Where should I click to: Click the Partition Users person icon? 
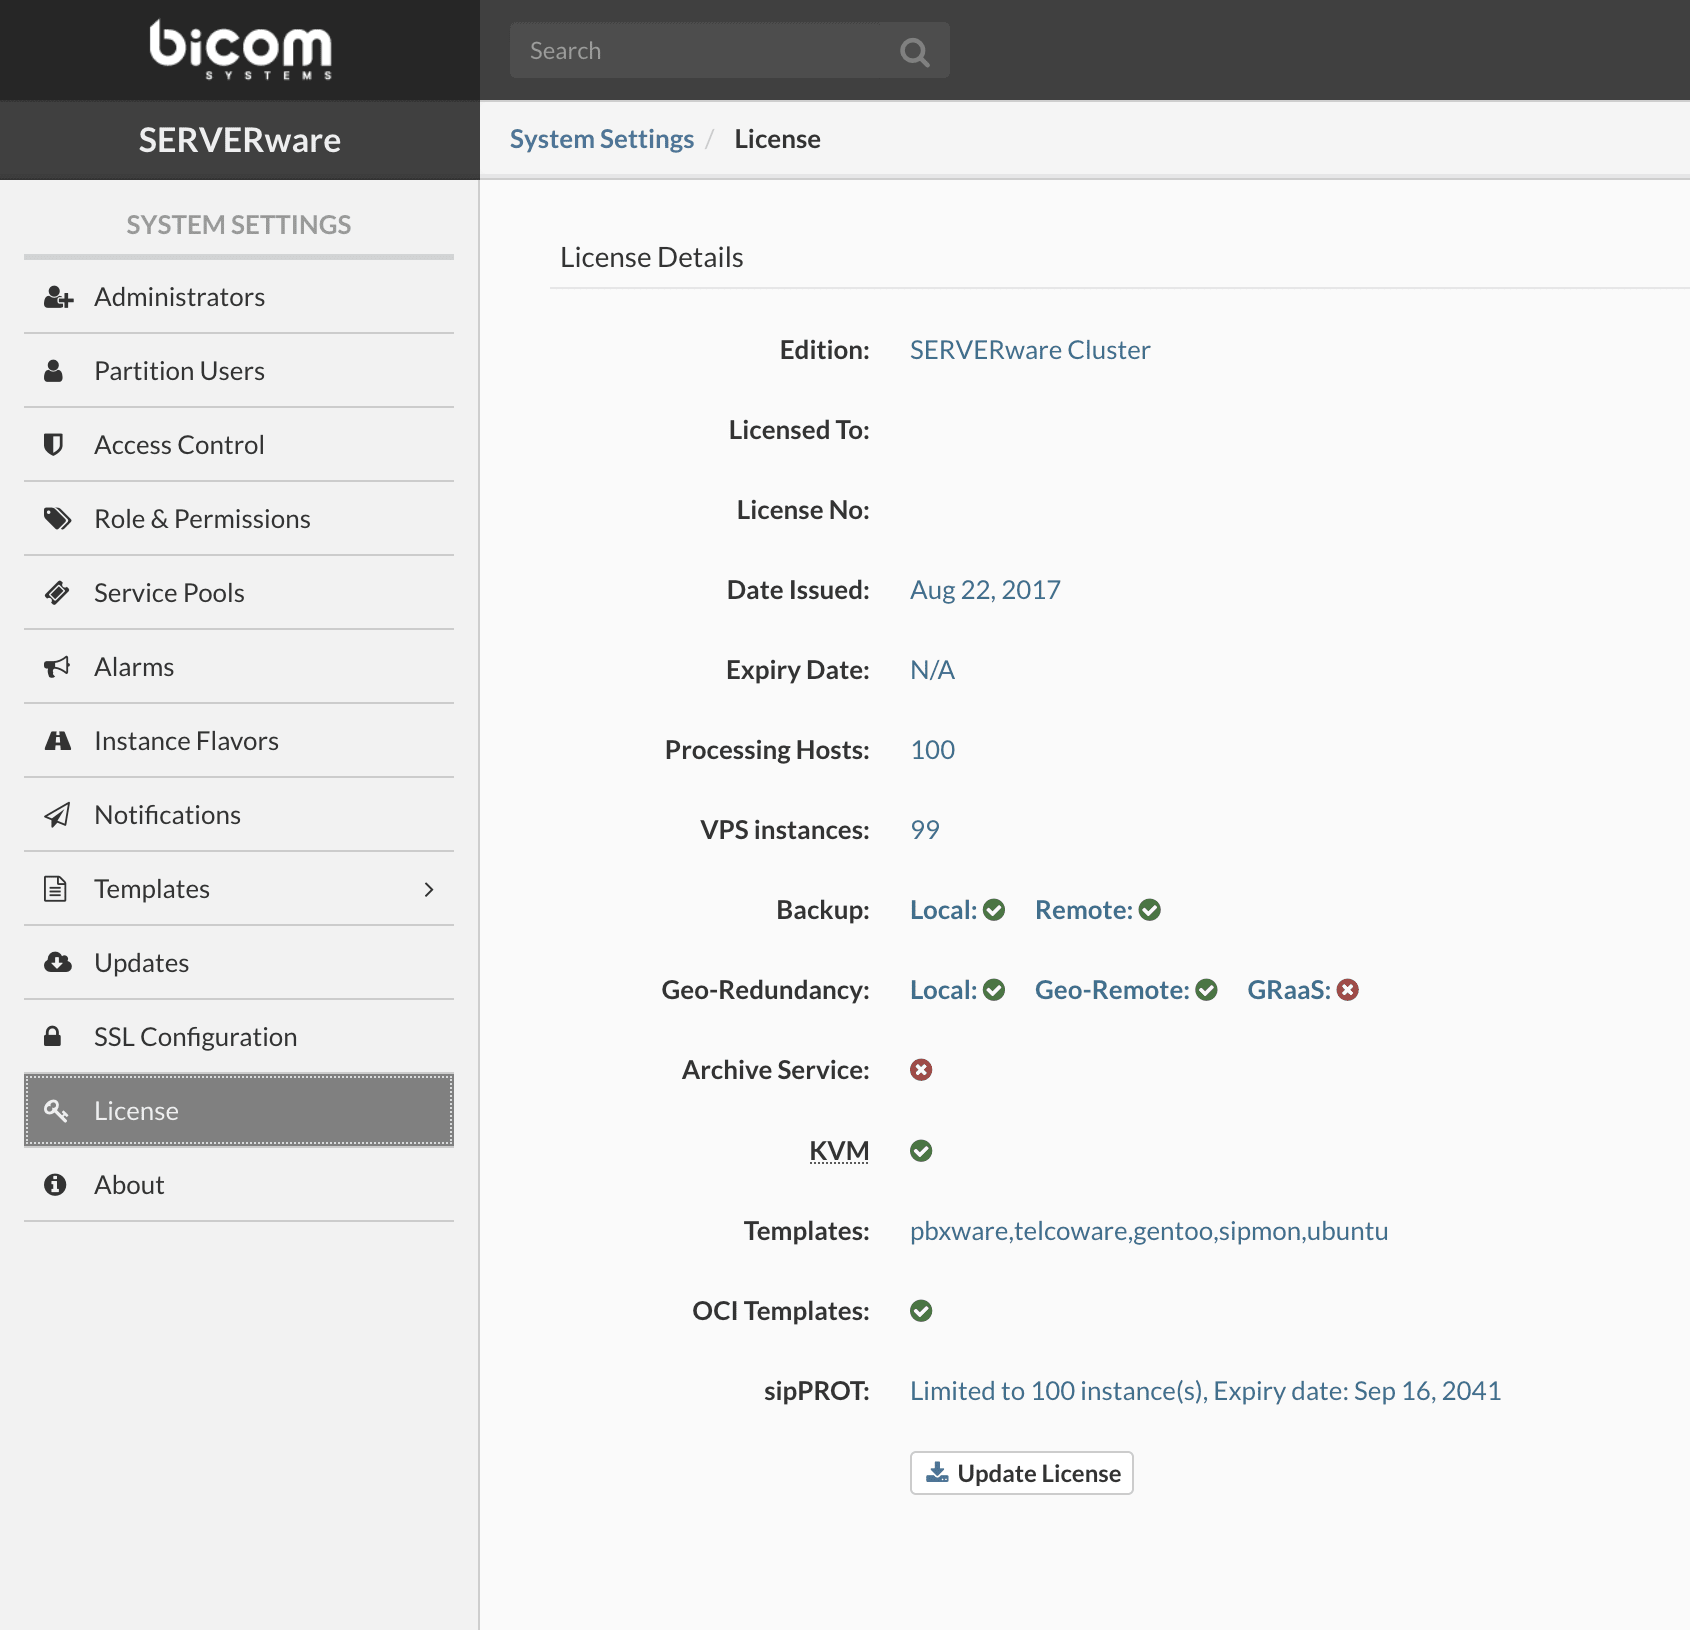(x=54, y=371)
